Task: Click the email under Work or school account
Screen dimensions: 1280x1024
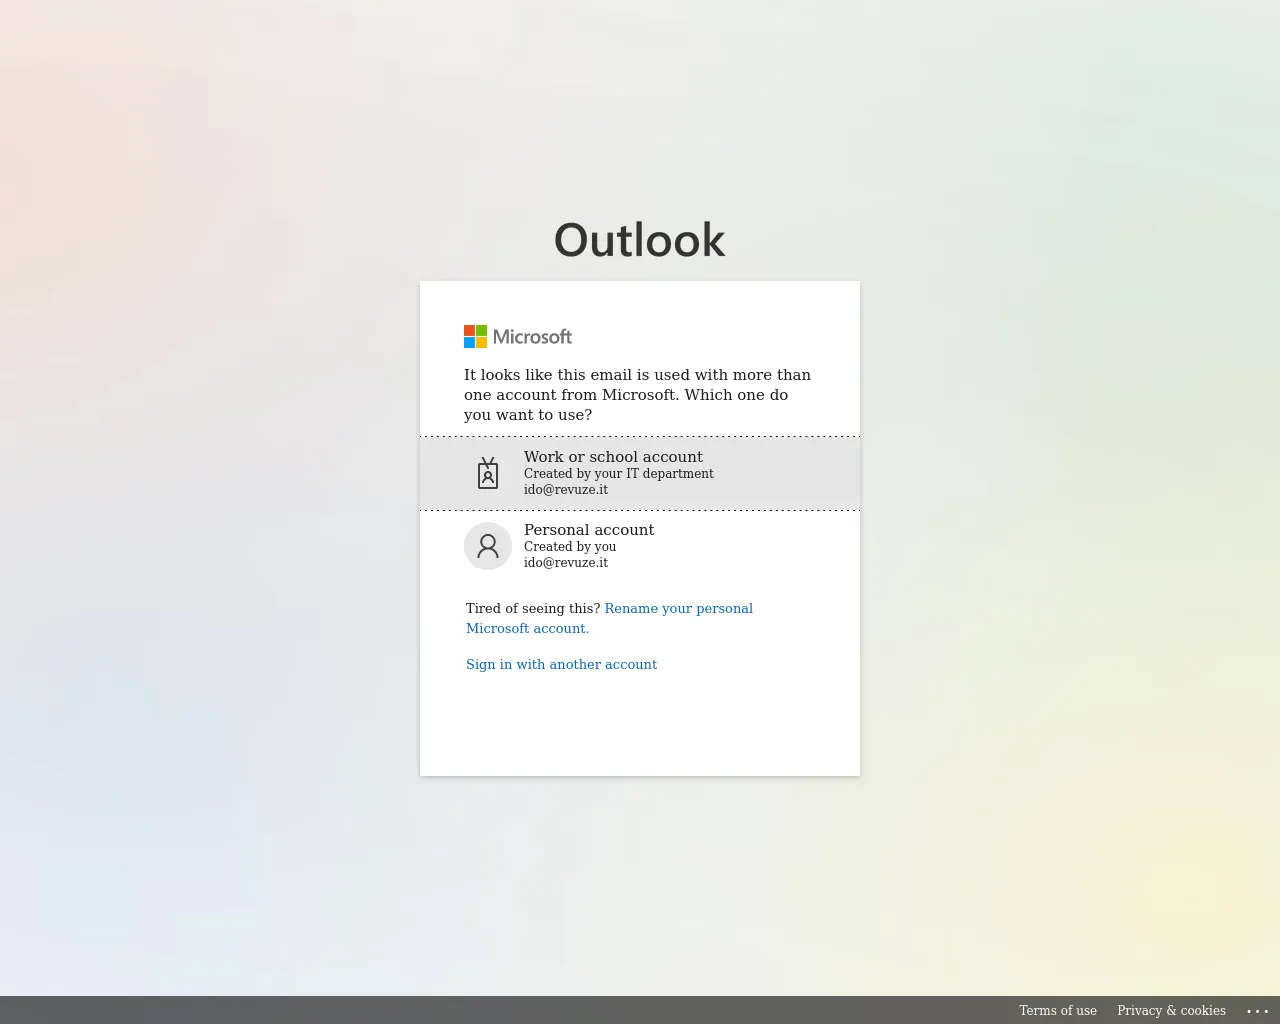Action: point(566,490)
